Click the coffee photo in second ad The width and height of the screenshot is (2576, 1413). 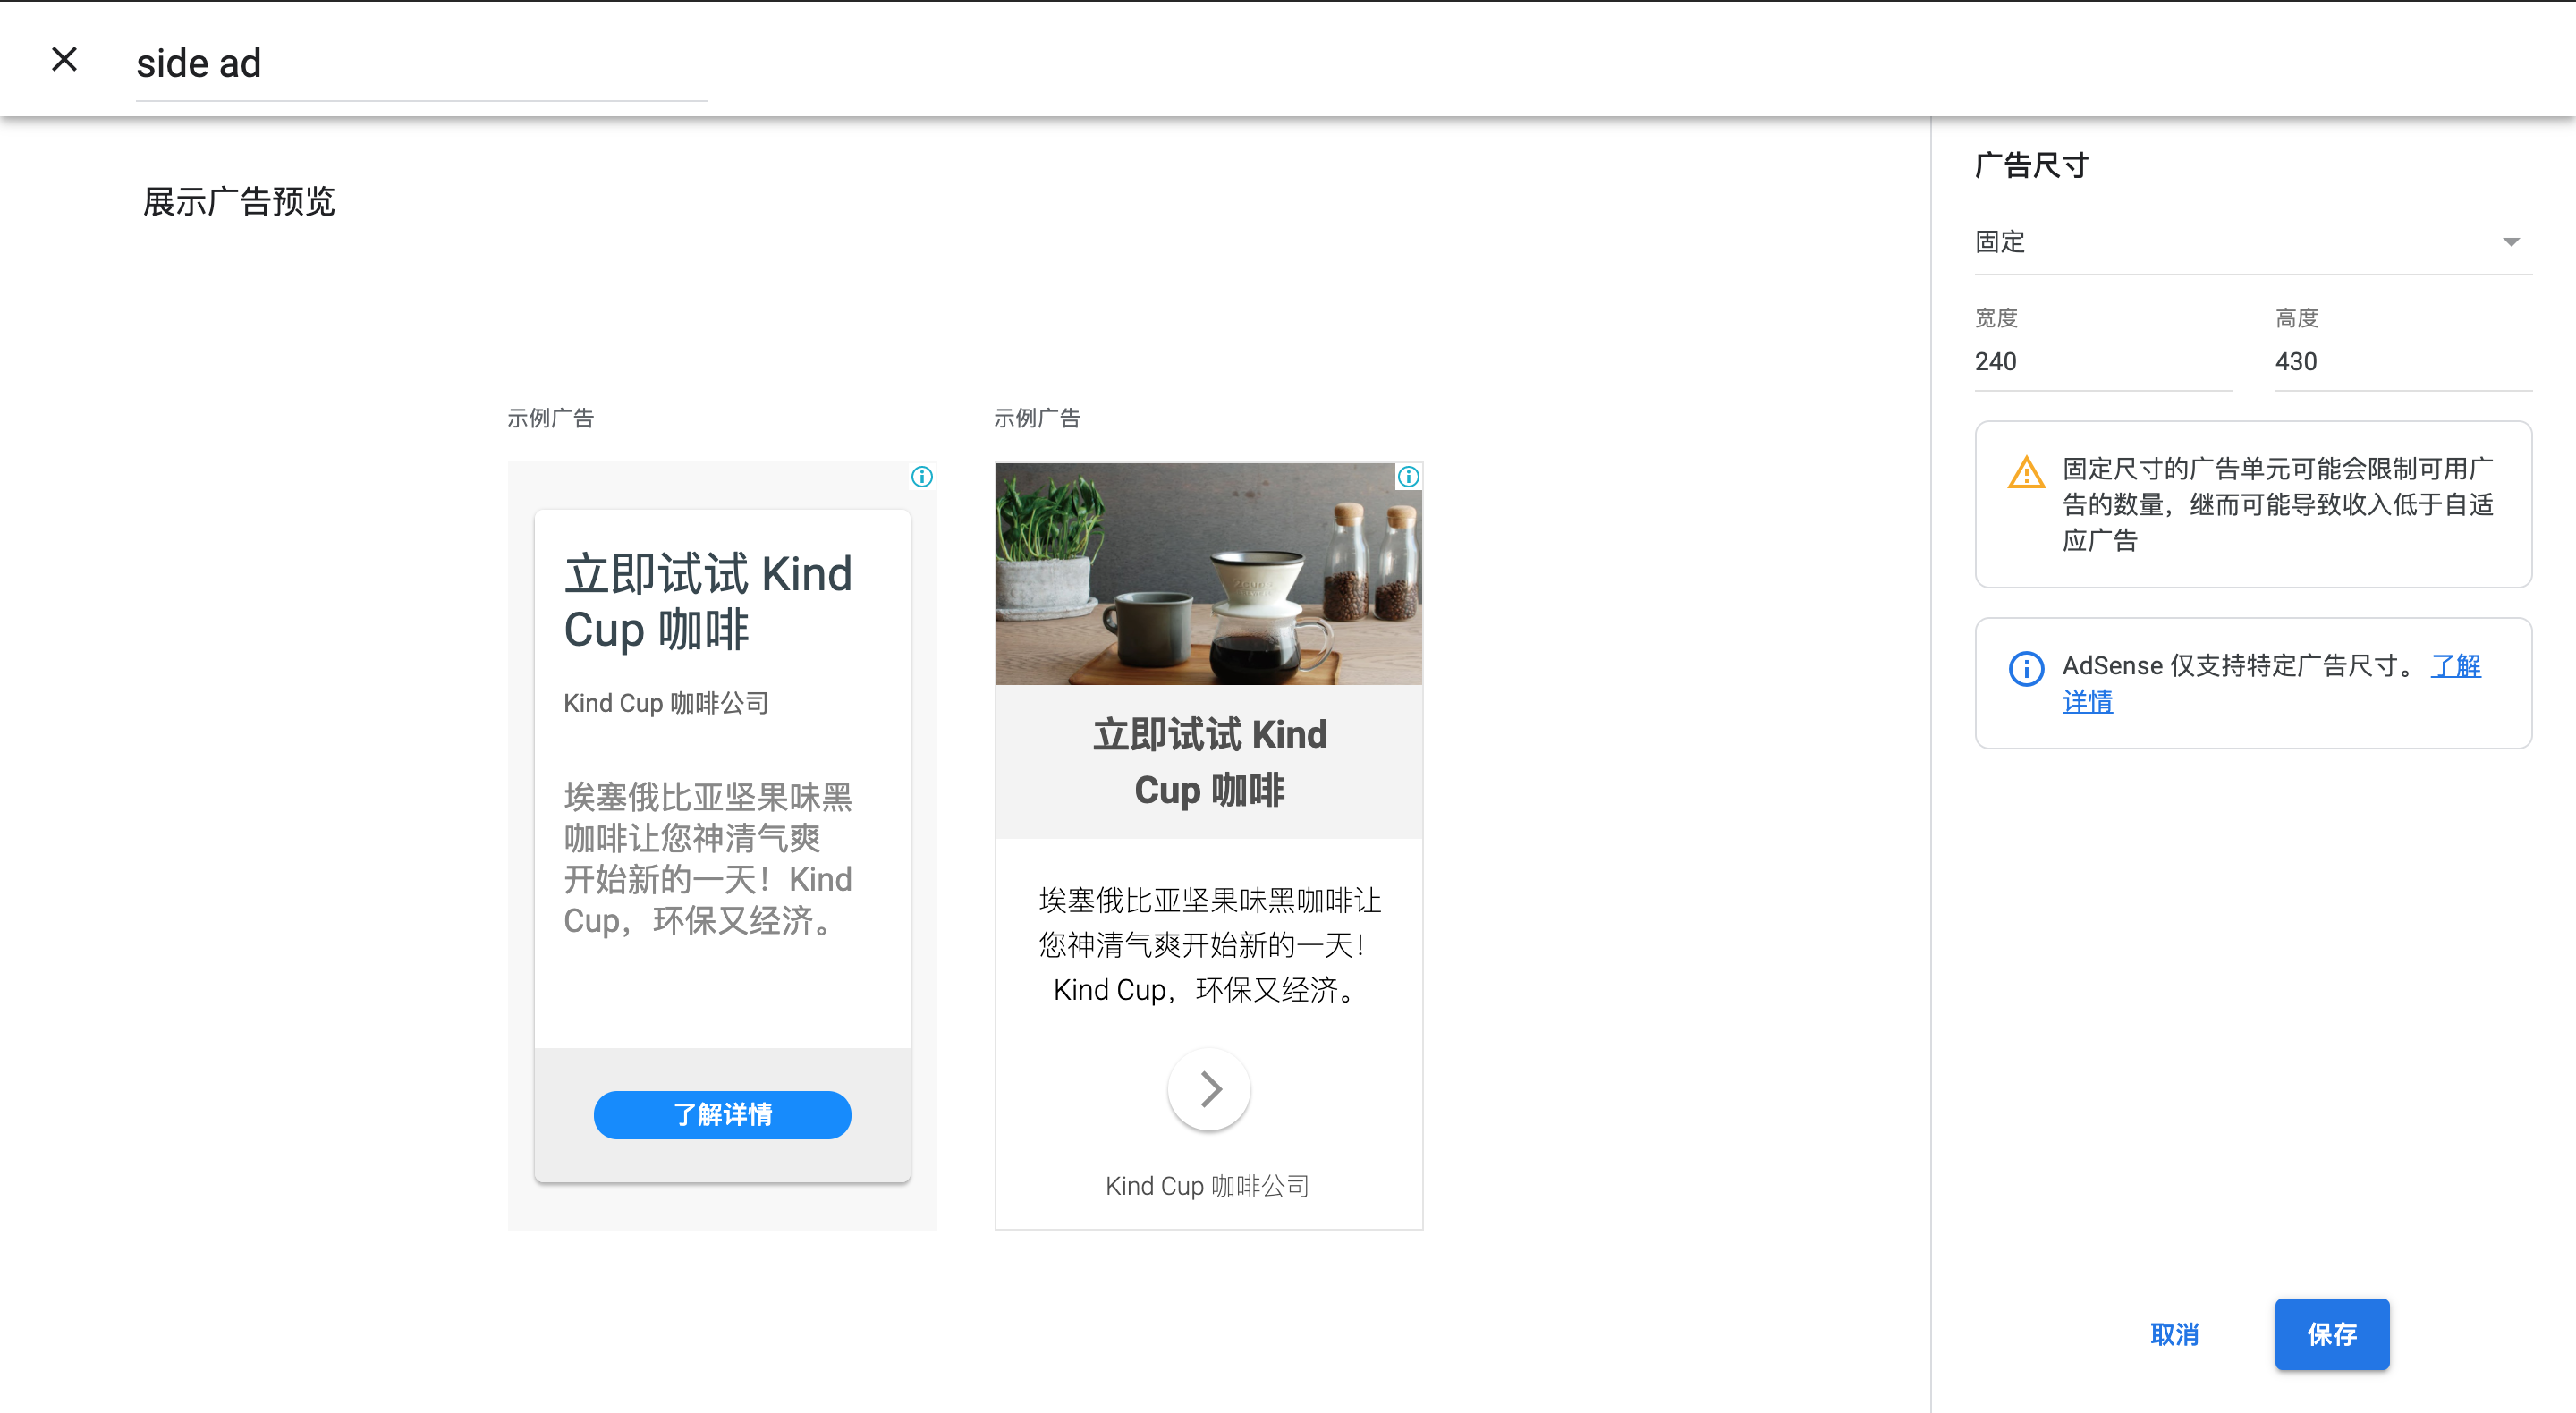click(1208, 574)
